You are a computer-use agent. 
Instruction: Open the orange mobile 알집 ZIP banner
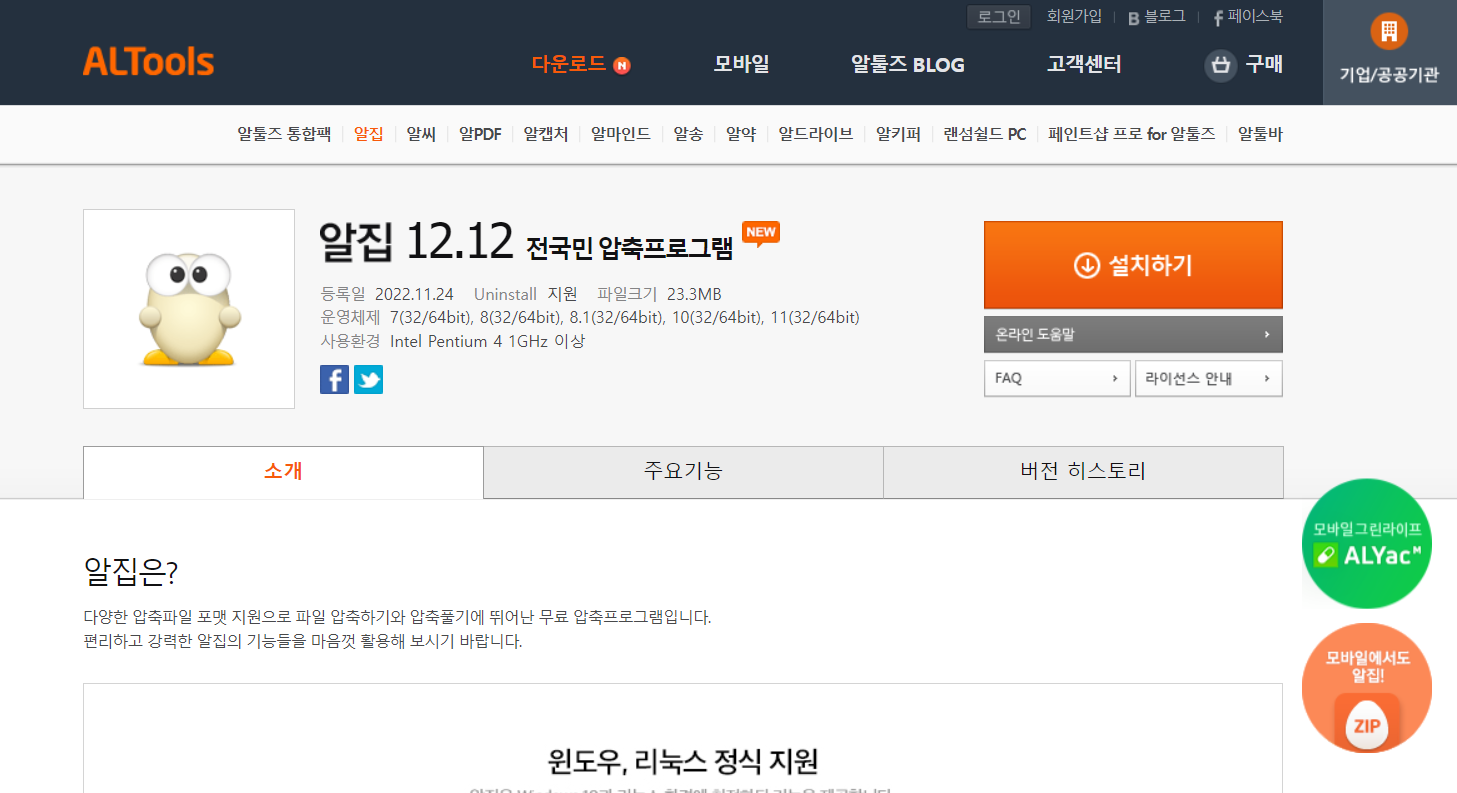point(1367,688)
